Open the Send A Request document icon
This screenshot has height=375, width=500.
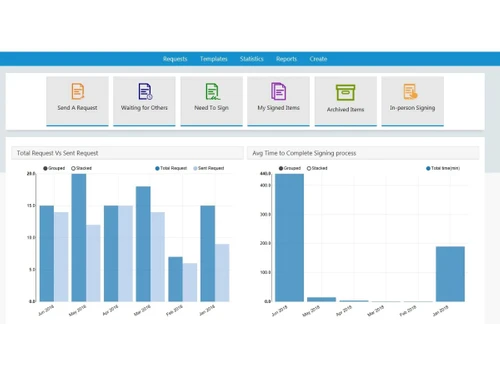click(78, 91)
